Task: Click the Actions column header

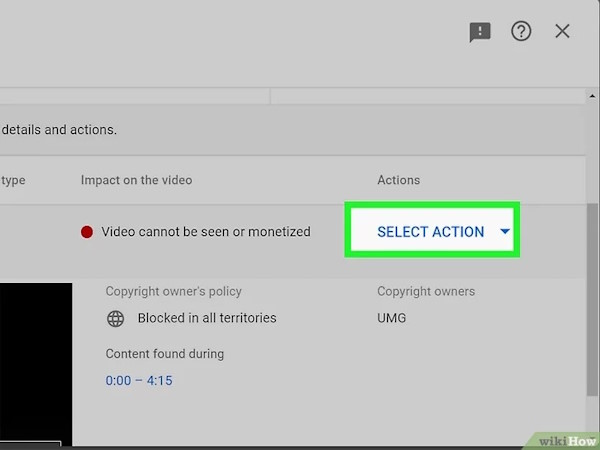Action: 398,180
